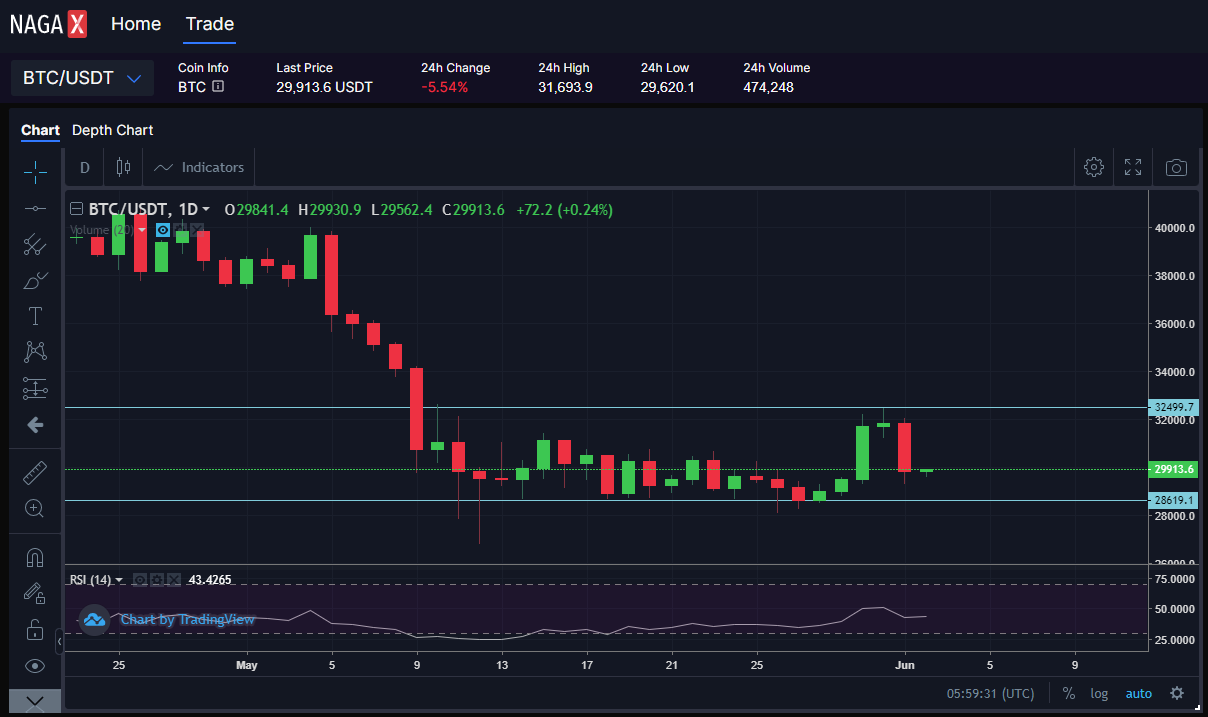The height and width of the screenshot is (717, 1208).
Task: Select the ruler measure tool
Action: (35, 472)
